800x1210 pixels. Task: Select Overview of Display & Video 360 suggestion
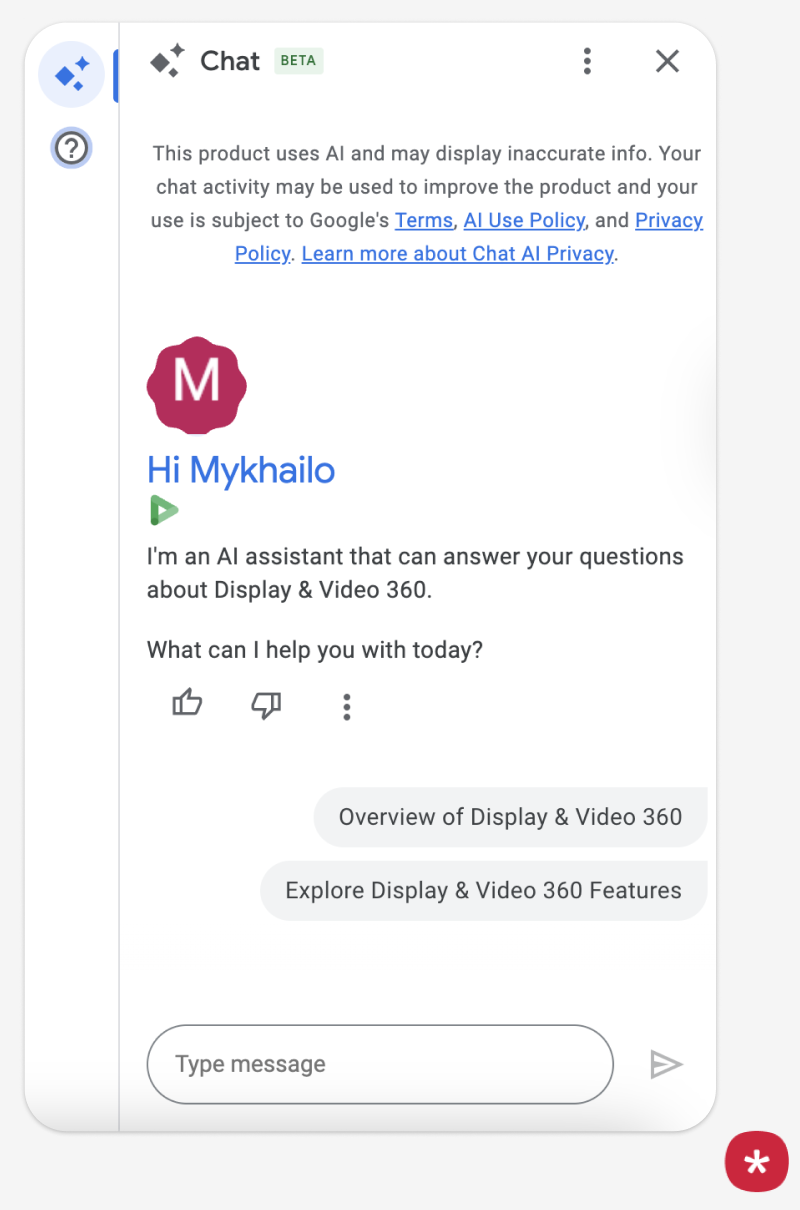tap(510, 817)
